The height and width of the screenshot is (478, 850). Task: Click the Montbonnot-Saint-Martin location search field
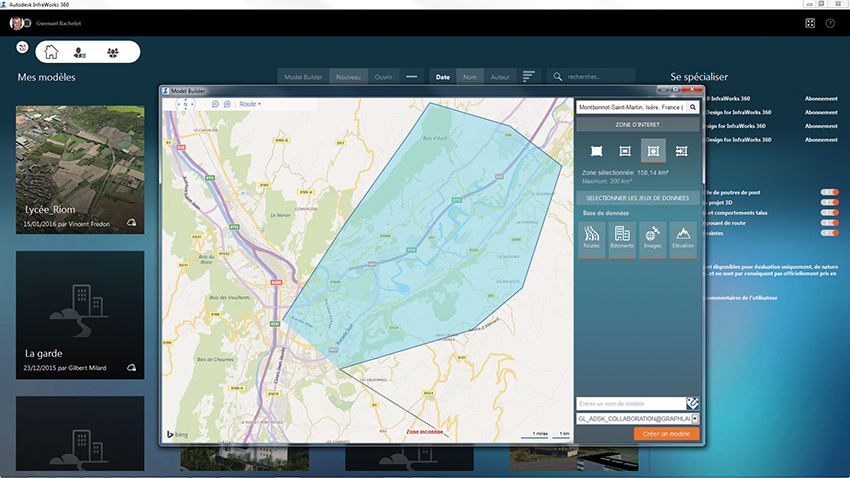[631, 107]
